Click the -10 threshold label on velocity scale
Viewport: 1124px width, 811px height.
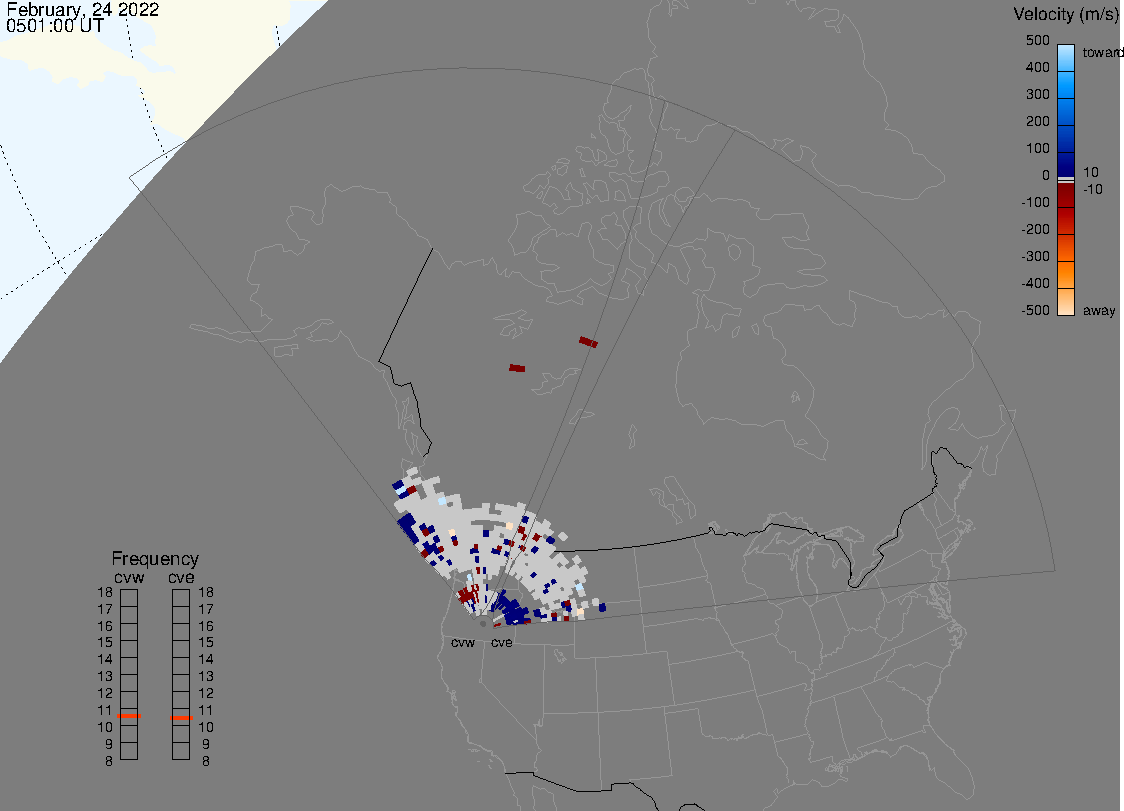click(1093, 189)
